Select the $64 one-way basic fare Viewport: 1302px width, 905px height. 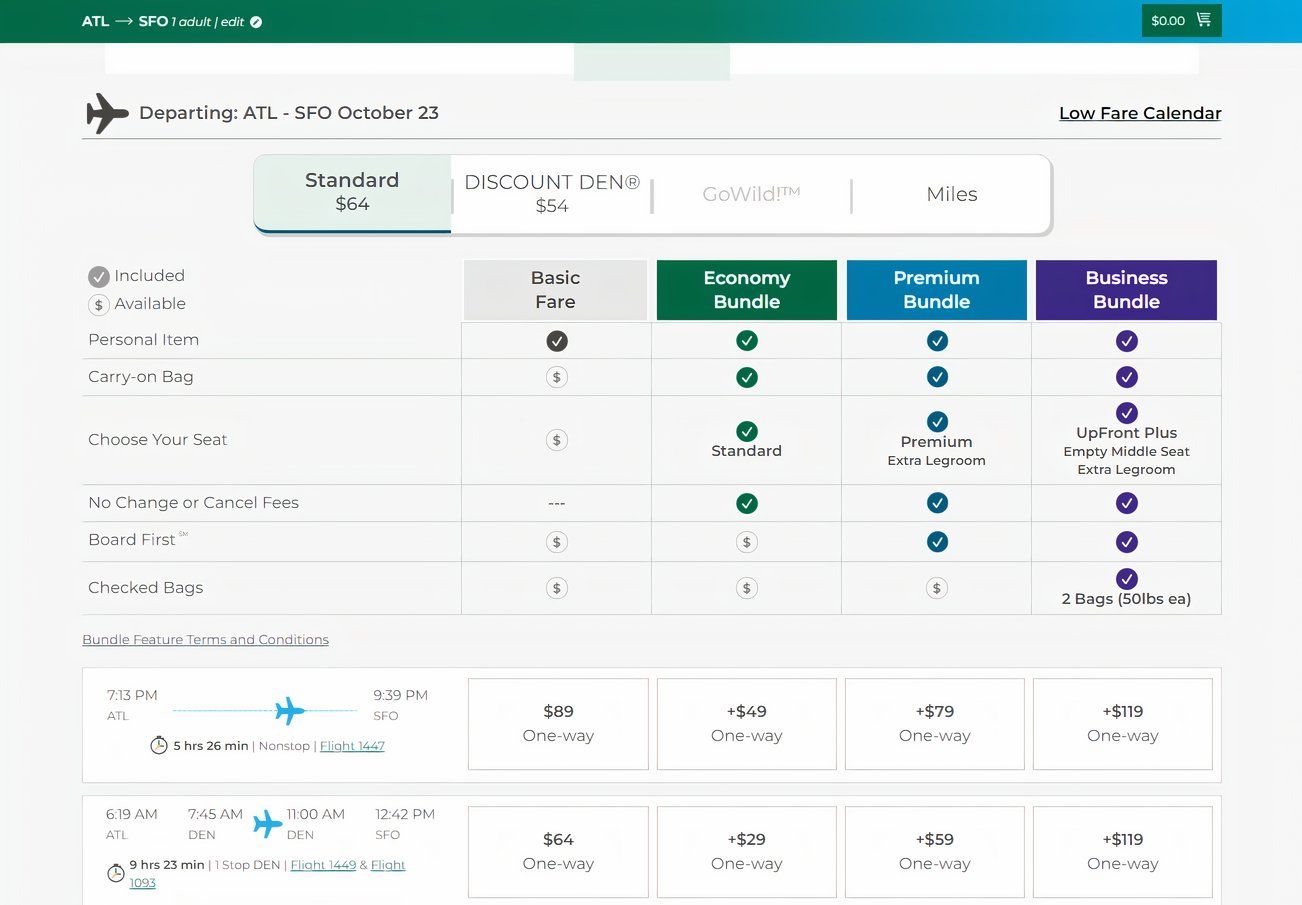(x=558, y=852)
